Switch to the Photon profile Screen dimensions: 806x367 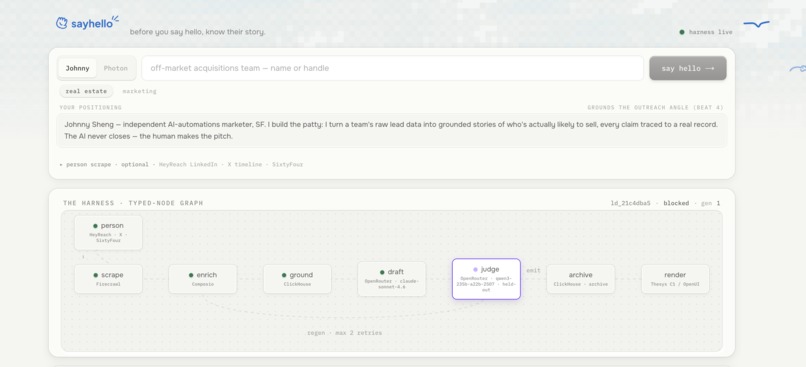(x=116, y=68)
